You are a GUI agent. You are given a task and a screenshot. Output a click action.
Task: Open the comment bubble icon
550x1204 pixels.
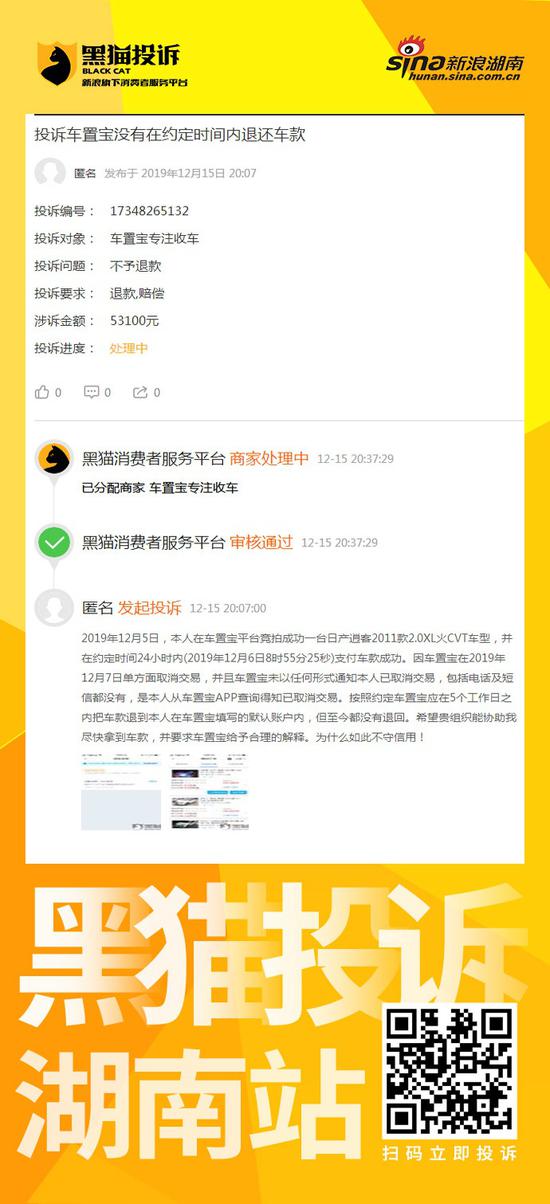tap(92, 392)
